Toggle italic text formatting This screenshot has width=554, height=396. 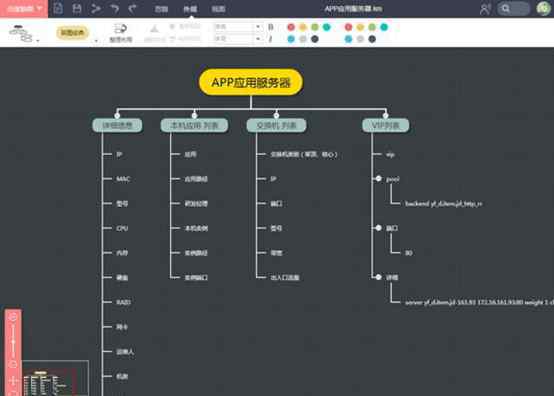(x=271, y=39)
